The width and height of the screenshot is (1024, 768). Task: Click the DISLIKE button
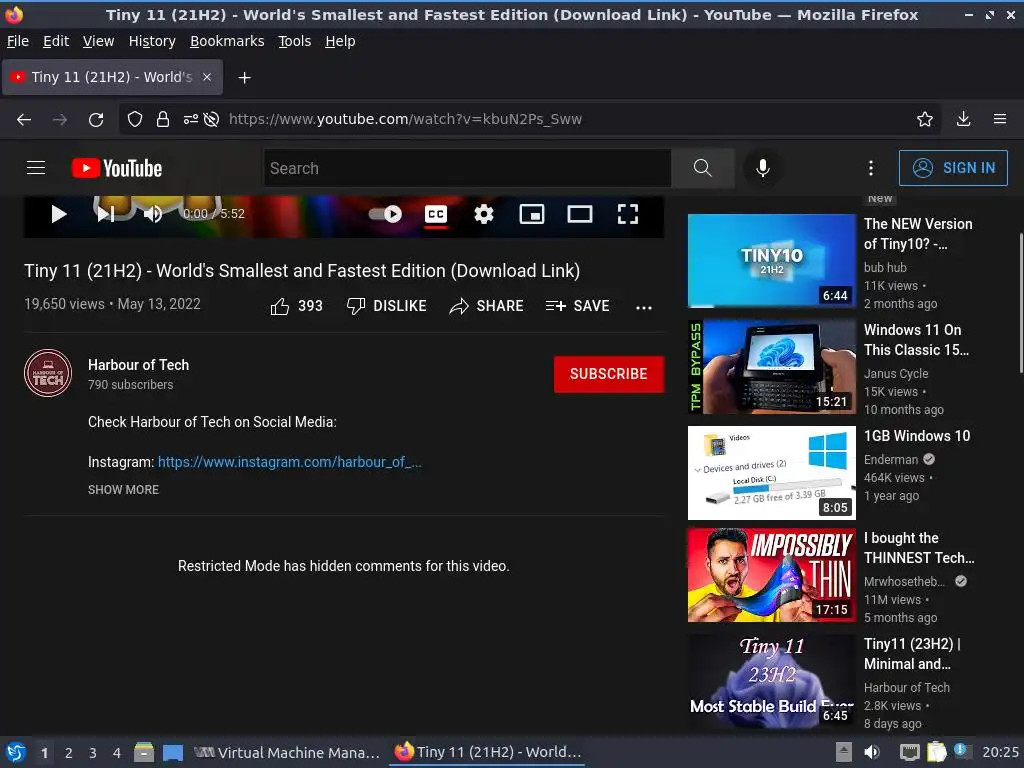pyautogui.click(x=386, y=306)
